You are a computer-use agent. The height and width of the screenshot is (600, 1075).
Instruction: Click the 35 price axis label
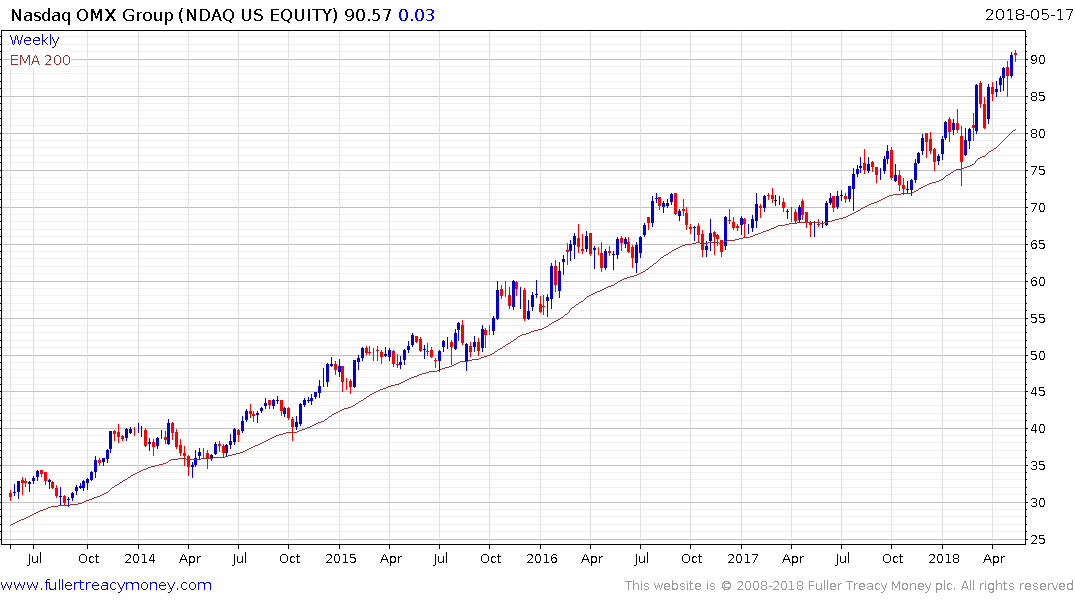(x=1038, y=466)
